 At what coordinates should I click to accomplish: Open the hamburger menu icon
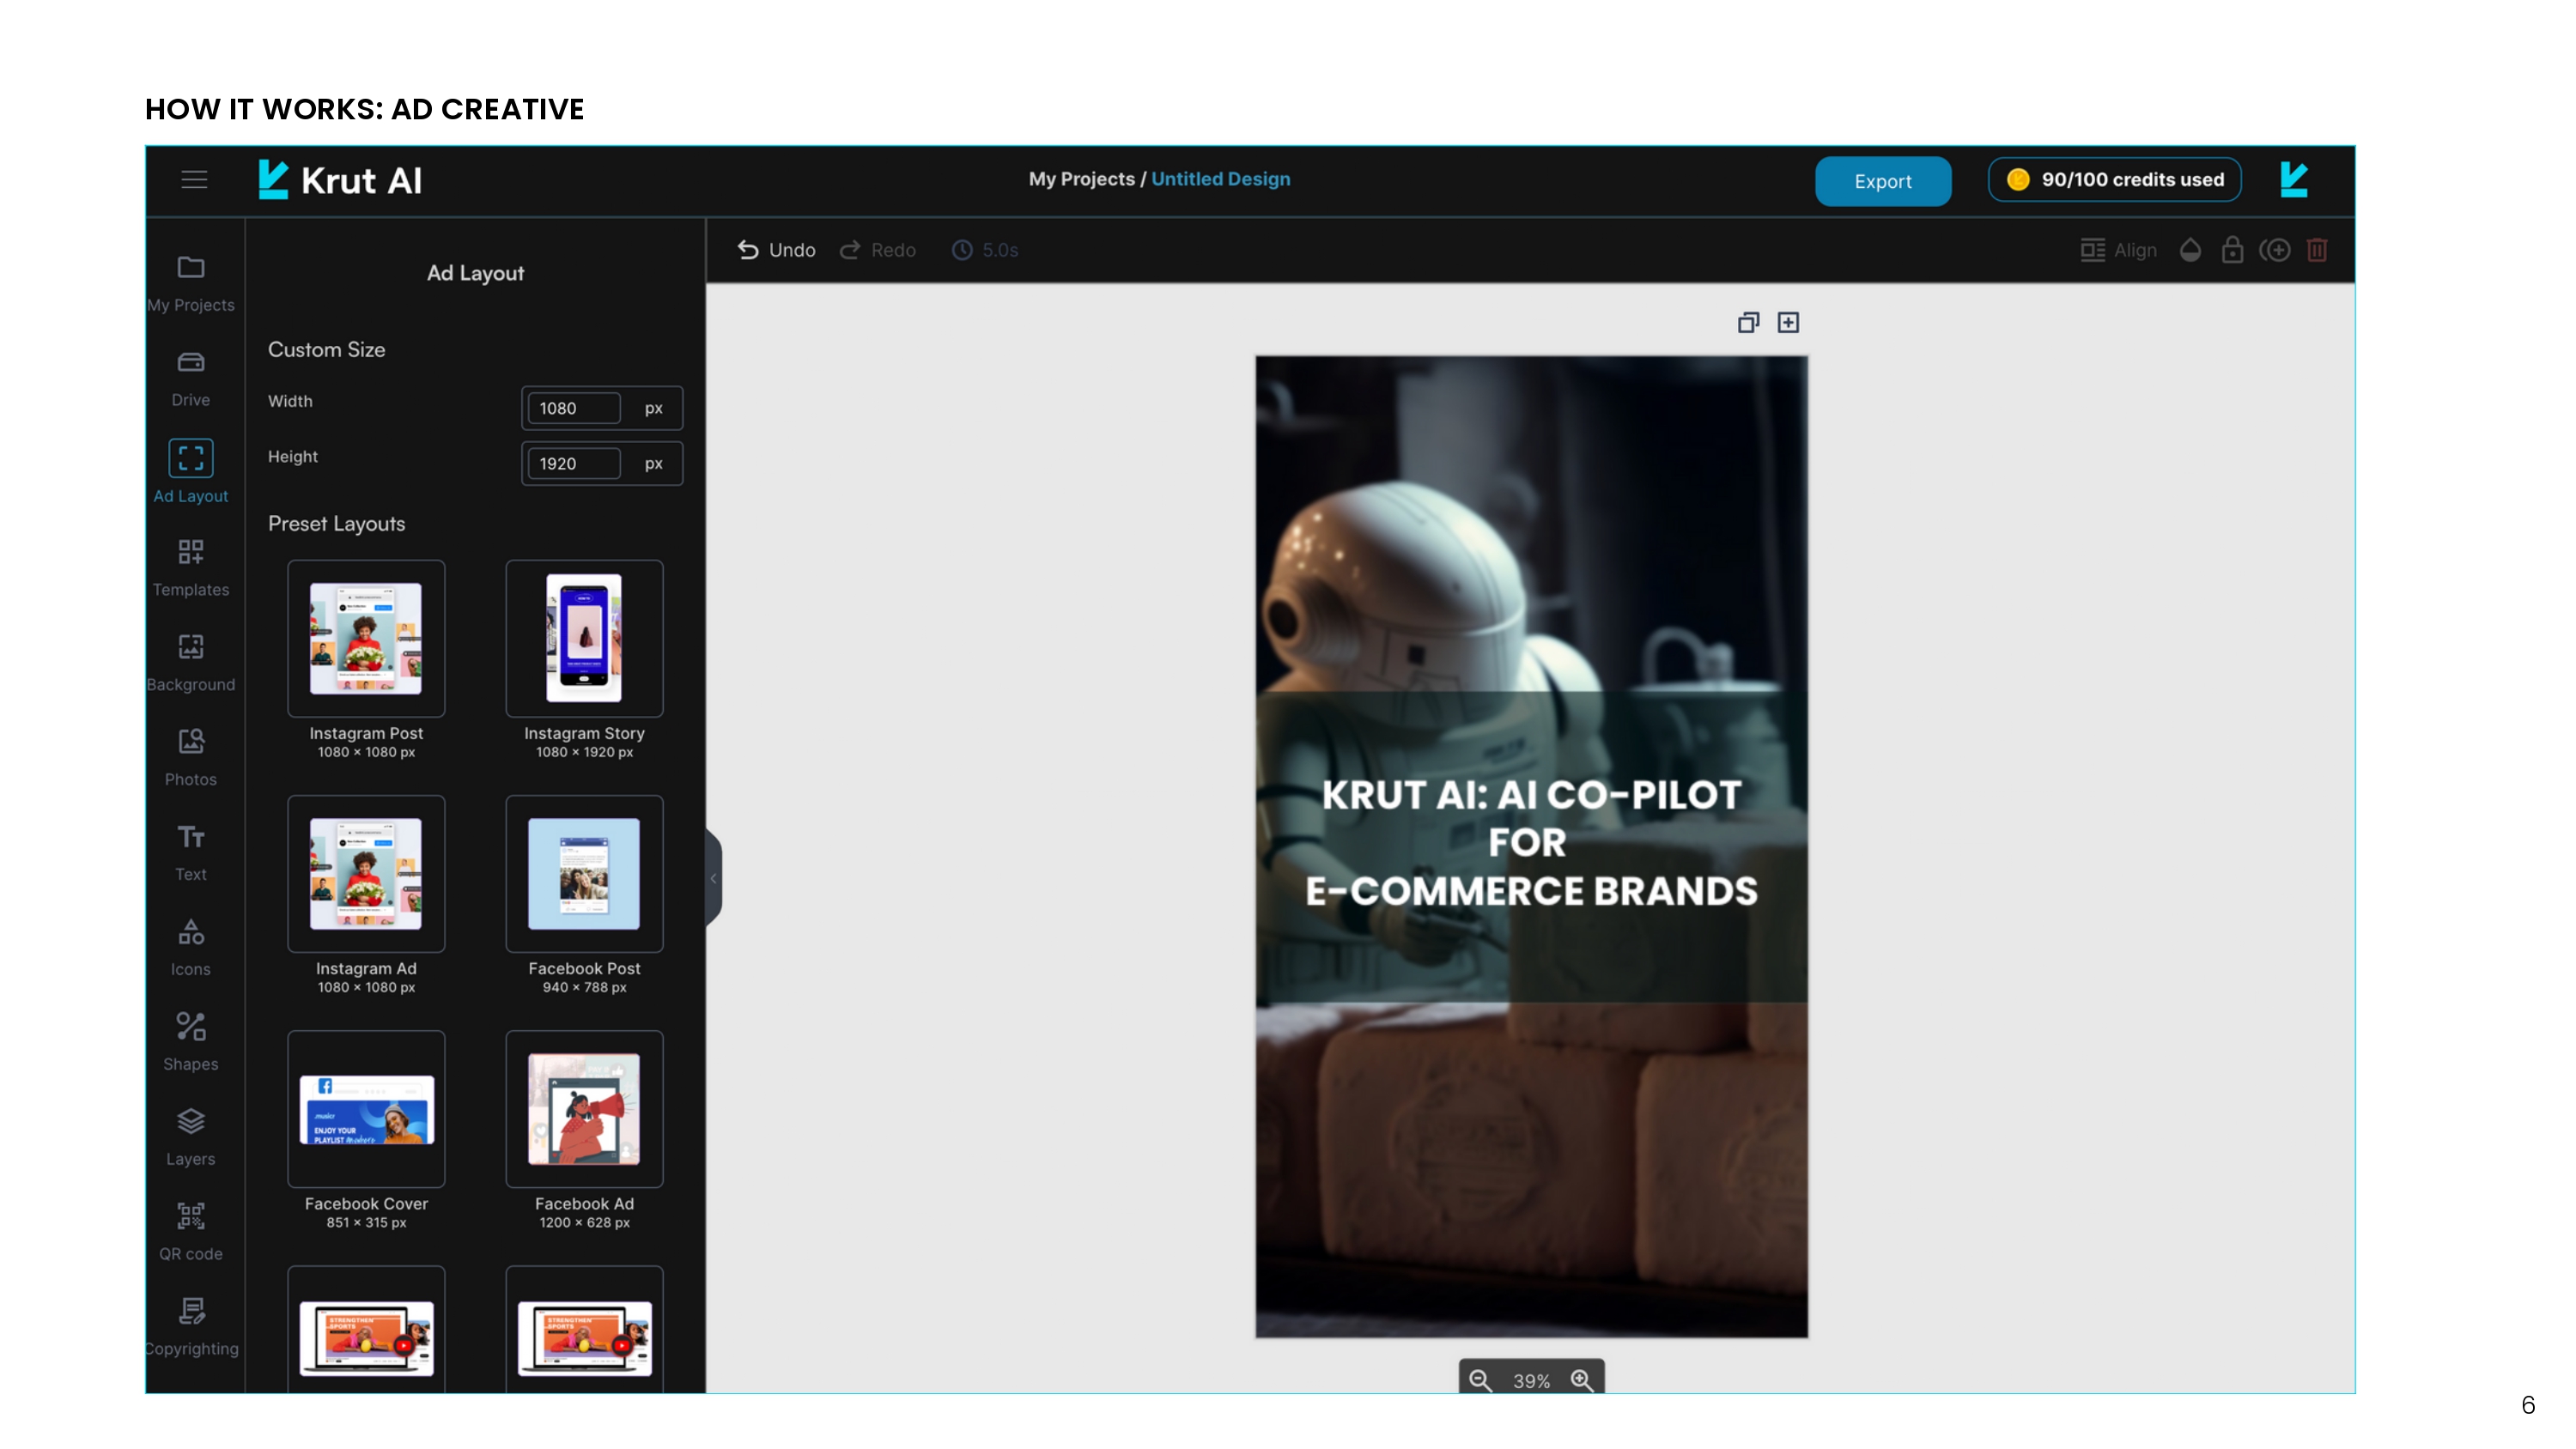(194, 180)
